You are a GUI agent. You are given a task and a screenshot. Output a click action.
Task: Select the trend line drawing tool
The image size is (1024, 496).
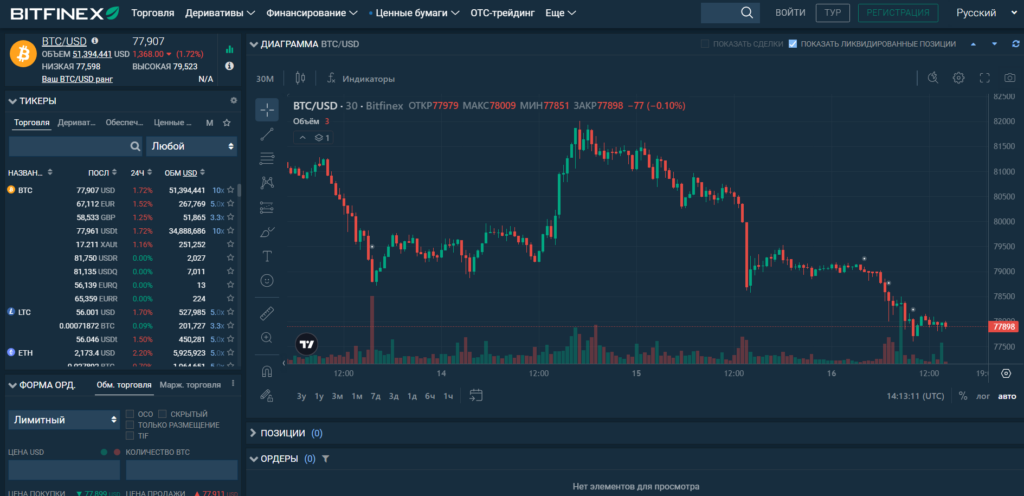click(266, 134)
